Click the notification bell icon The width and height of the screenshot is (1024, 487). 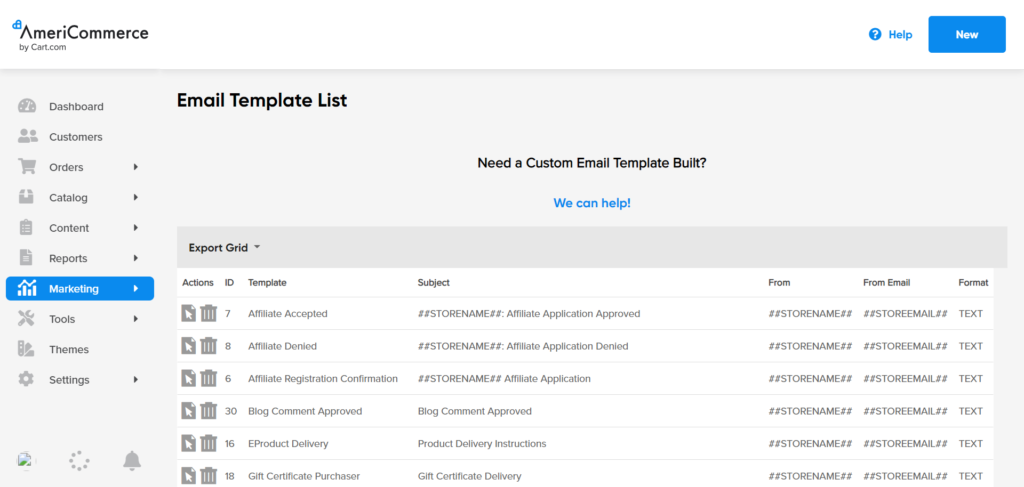(132, 461)
